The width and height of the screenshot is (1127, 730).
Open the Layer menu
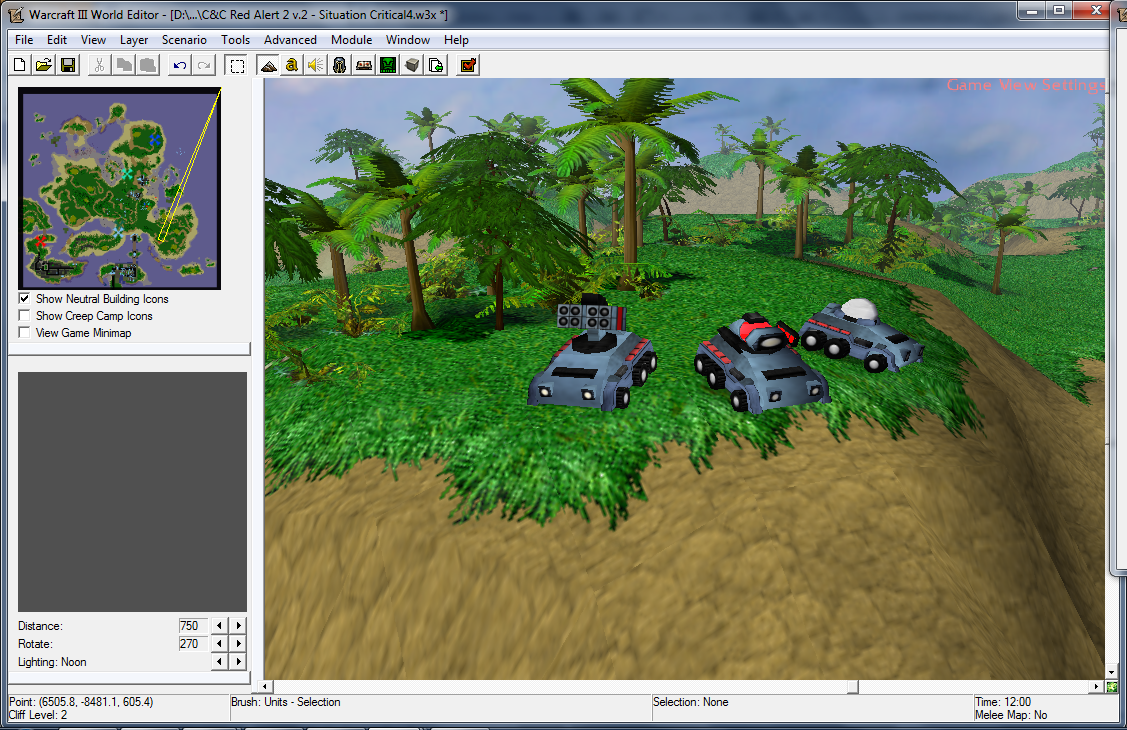pos(134,40)
